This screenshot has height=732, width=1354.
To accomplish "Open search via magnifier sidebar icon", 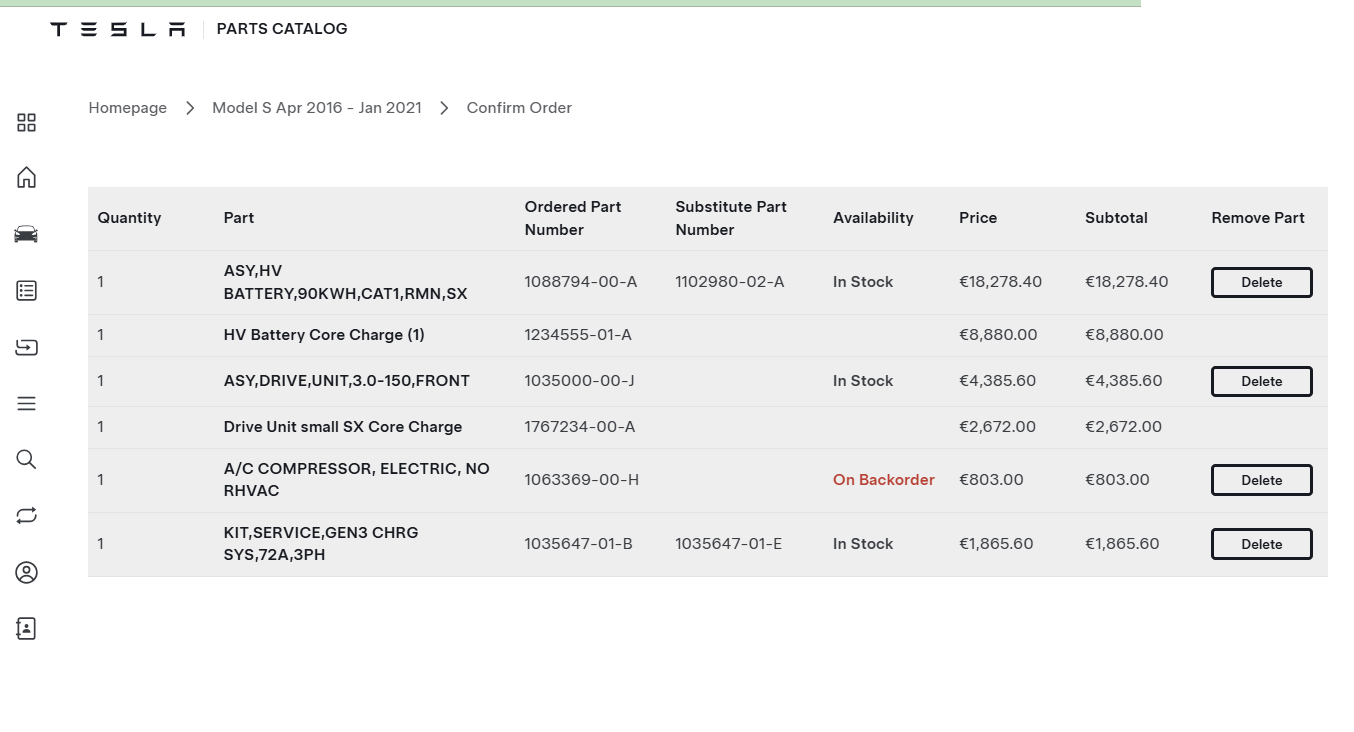I will [x=27, y=459].
